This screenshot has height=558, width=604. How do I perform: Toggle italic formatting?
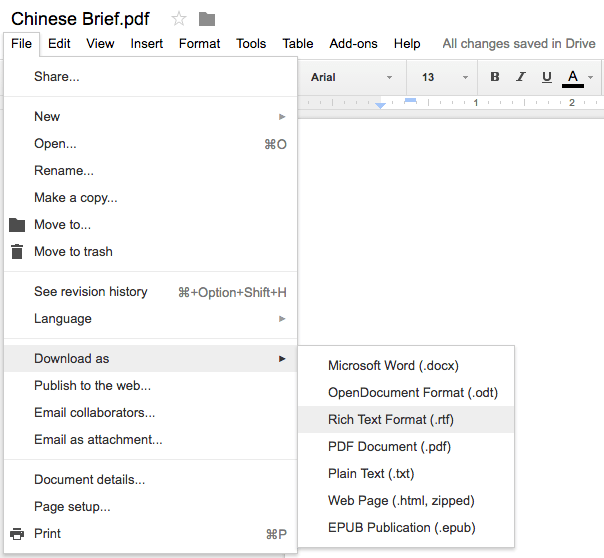[x=520, y=77]
